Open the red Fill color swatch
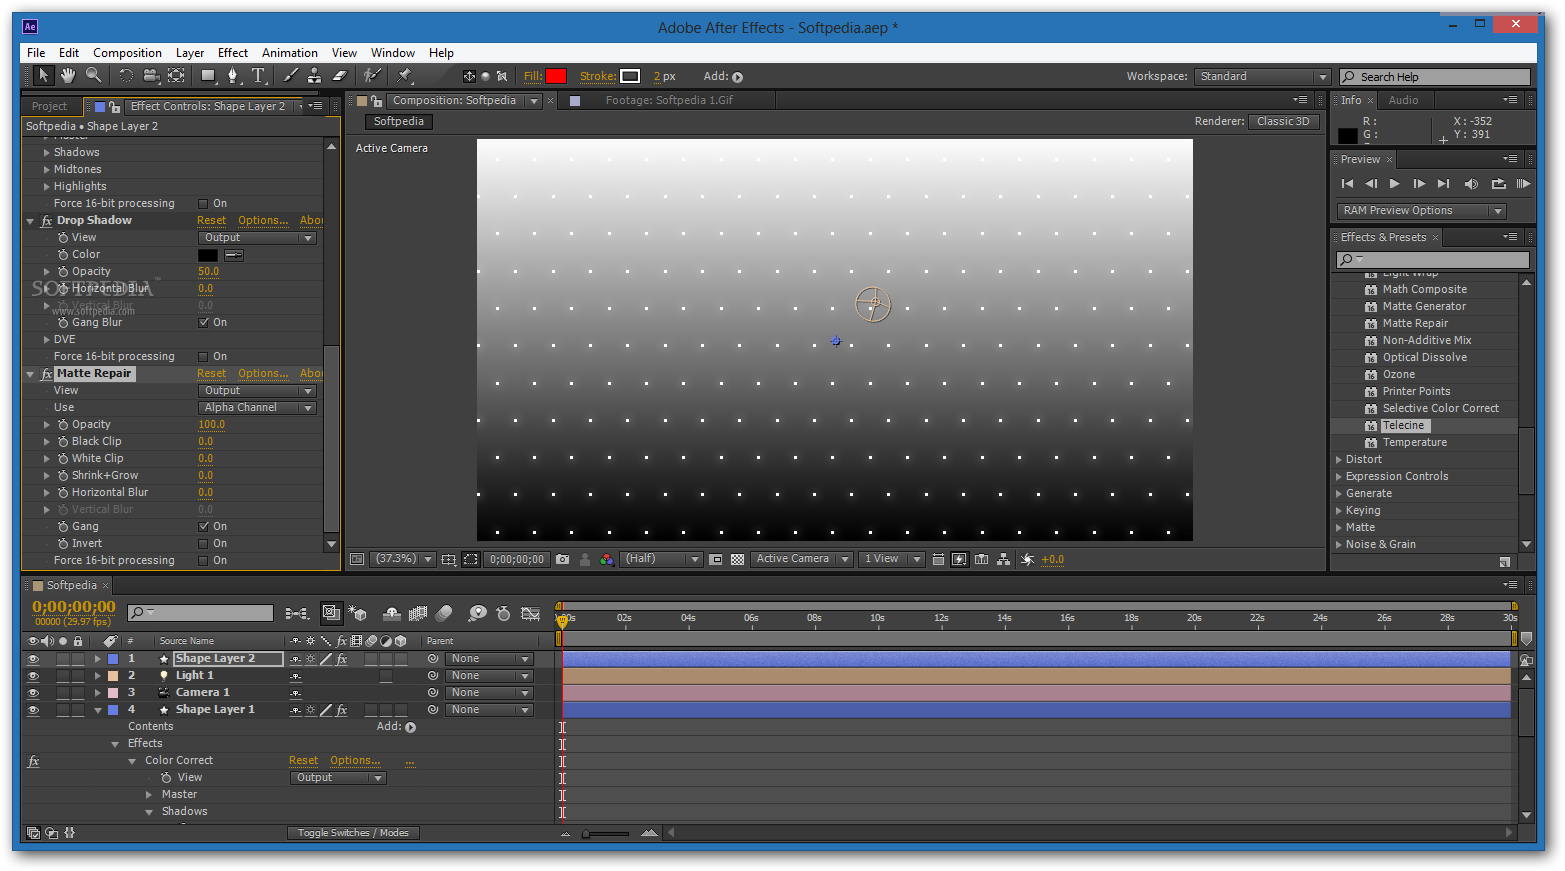This screenshot has width=1565, height=871. 556,77
